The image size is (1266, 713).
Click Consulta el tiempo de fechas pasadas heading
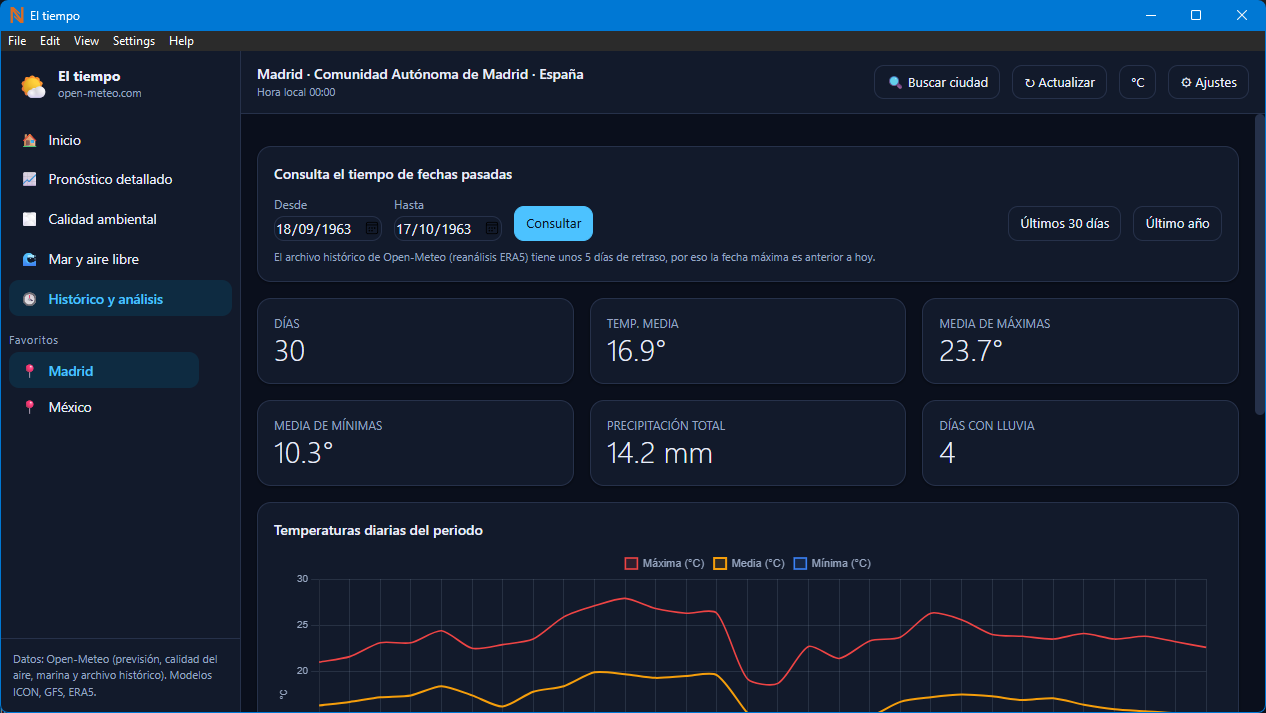click(393, 174)
